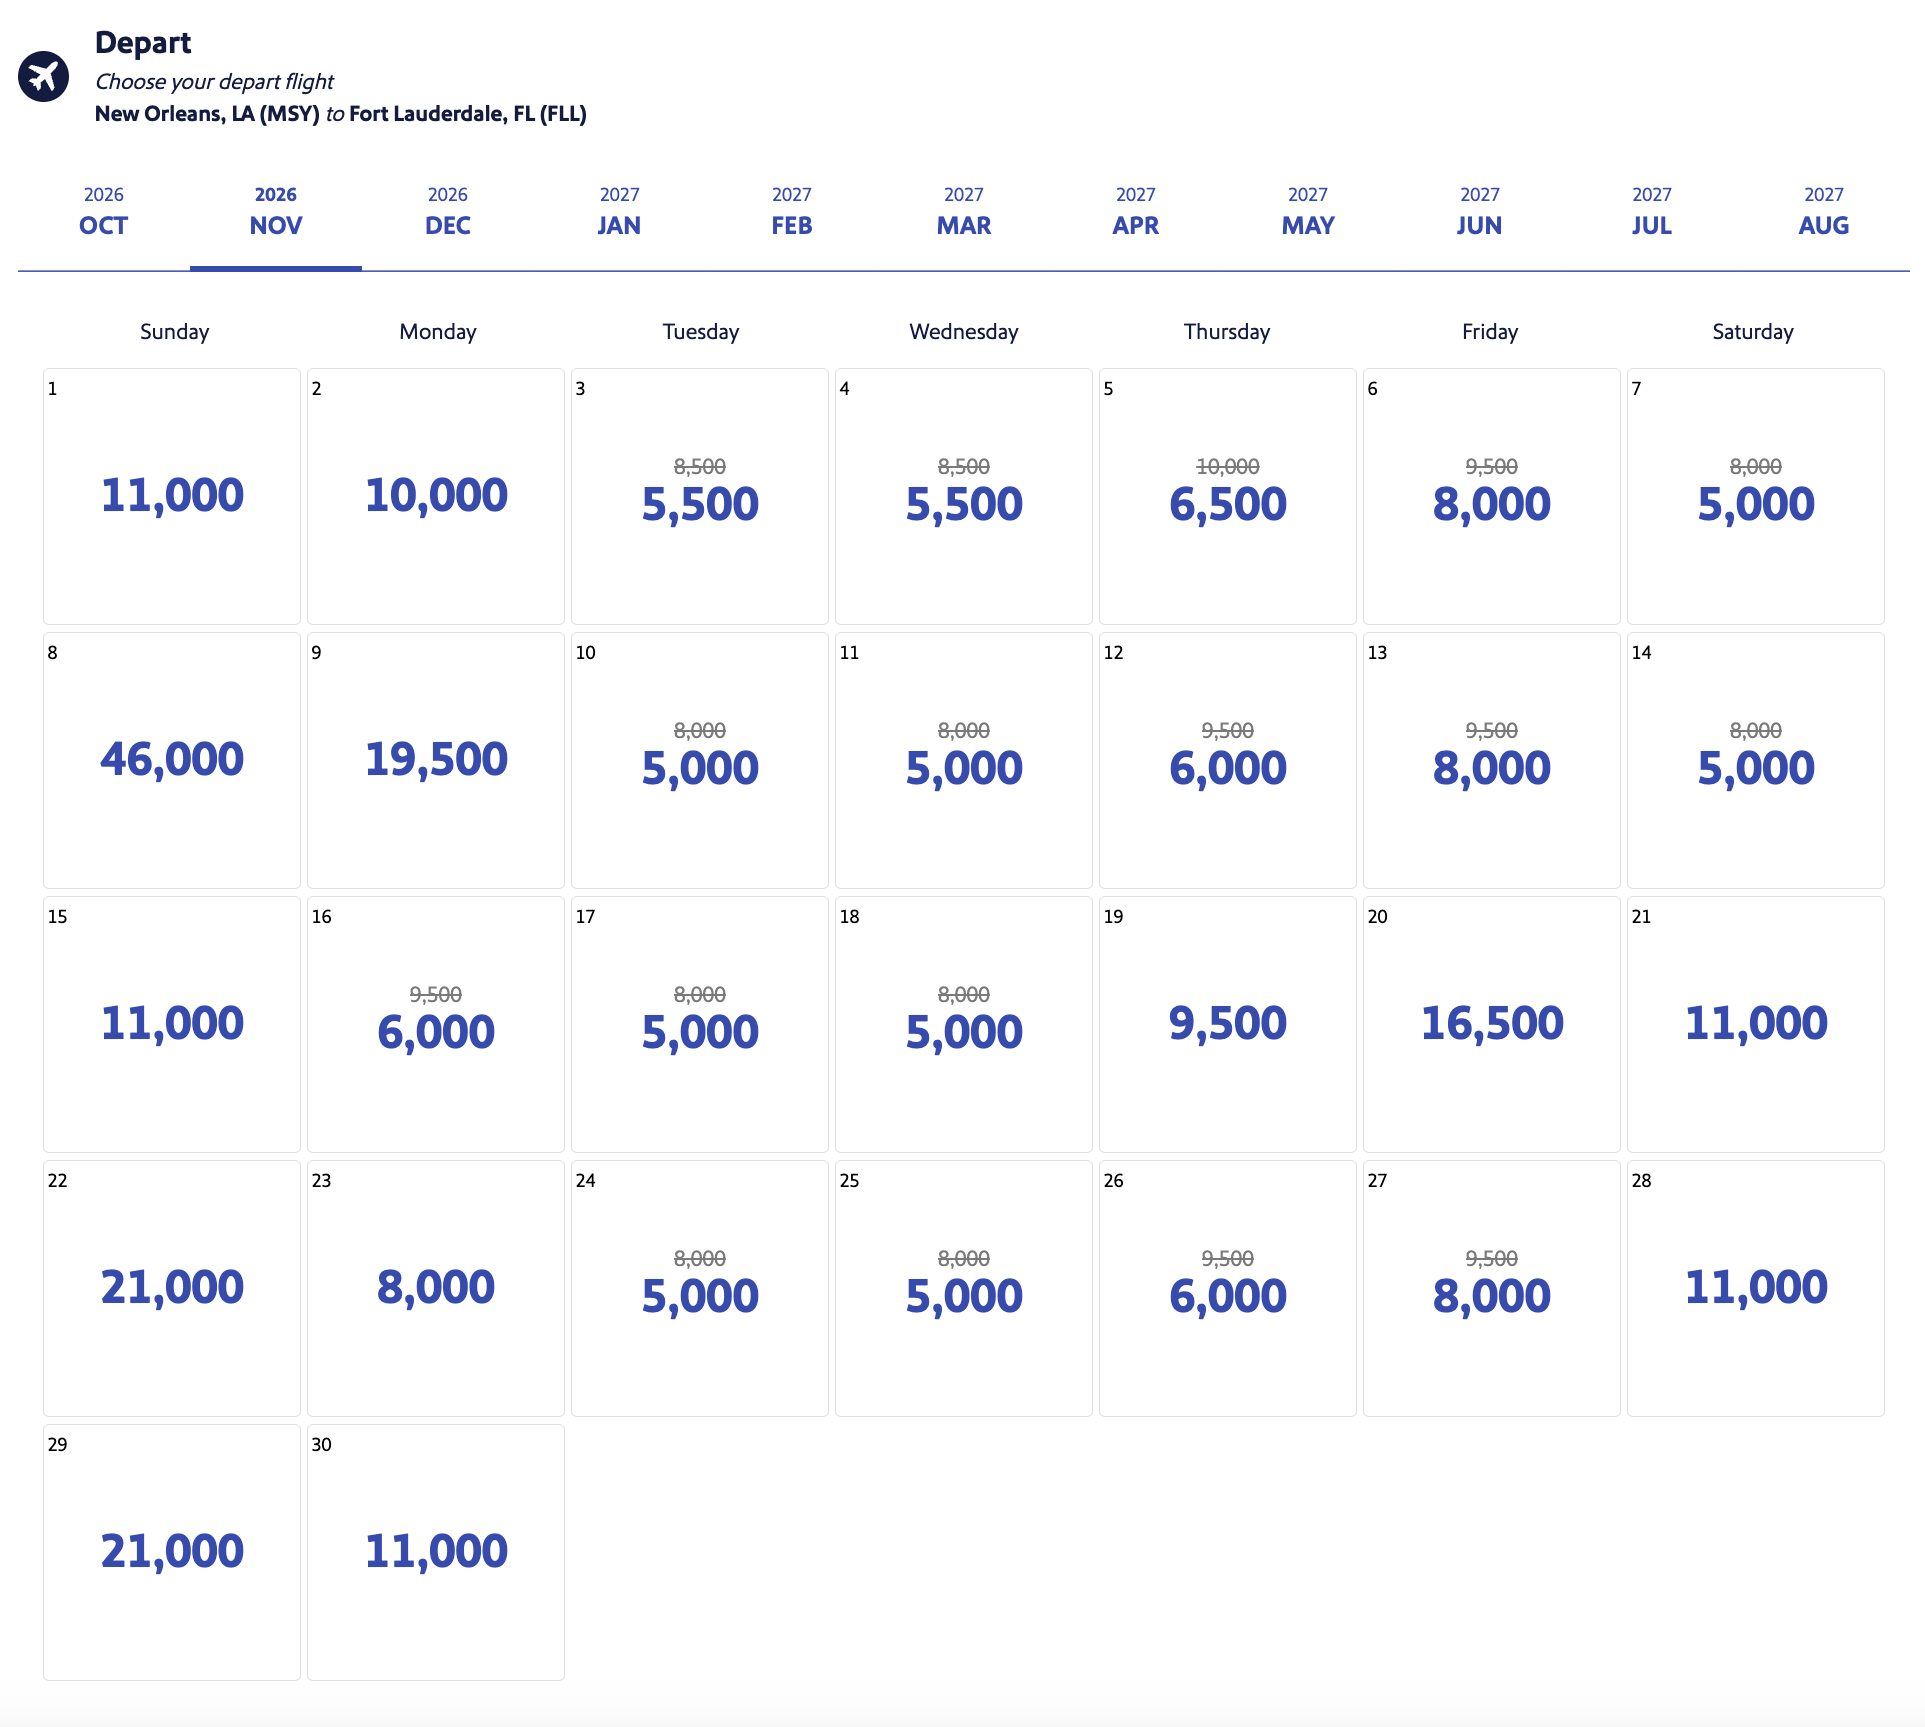Select the JUL 2027 month tab
Screen dimensions: 1925x1727
click(x=1652, y=212)
